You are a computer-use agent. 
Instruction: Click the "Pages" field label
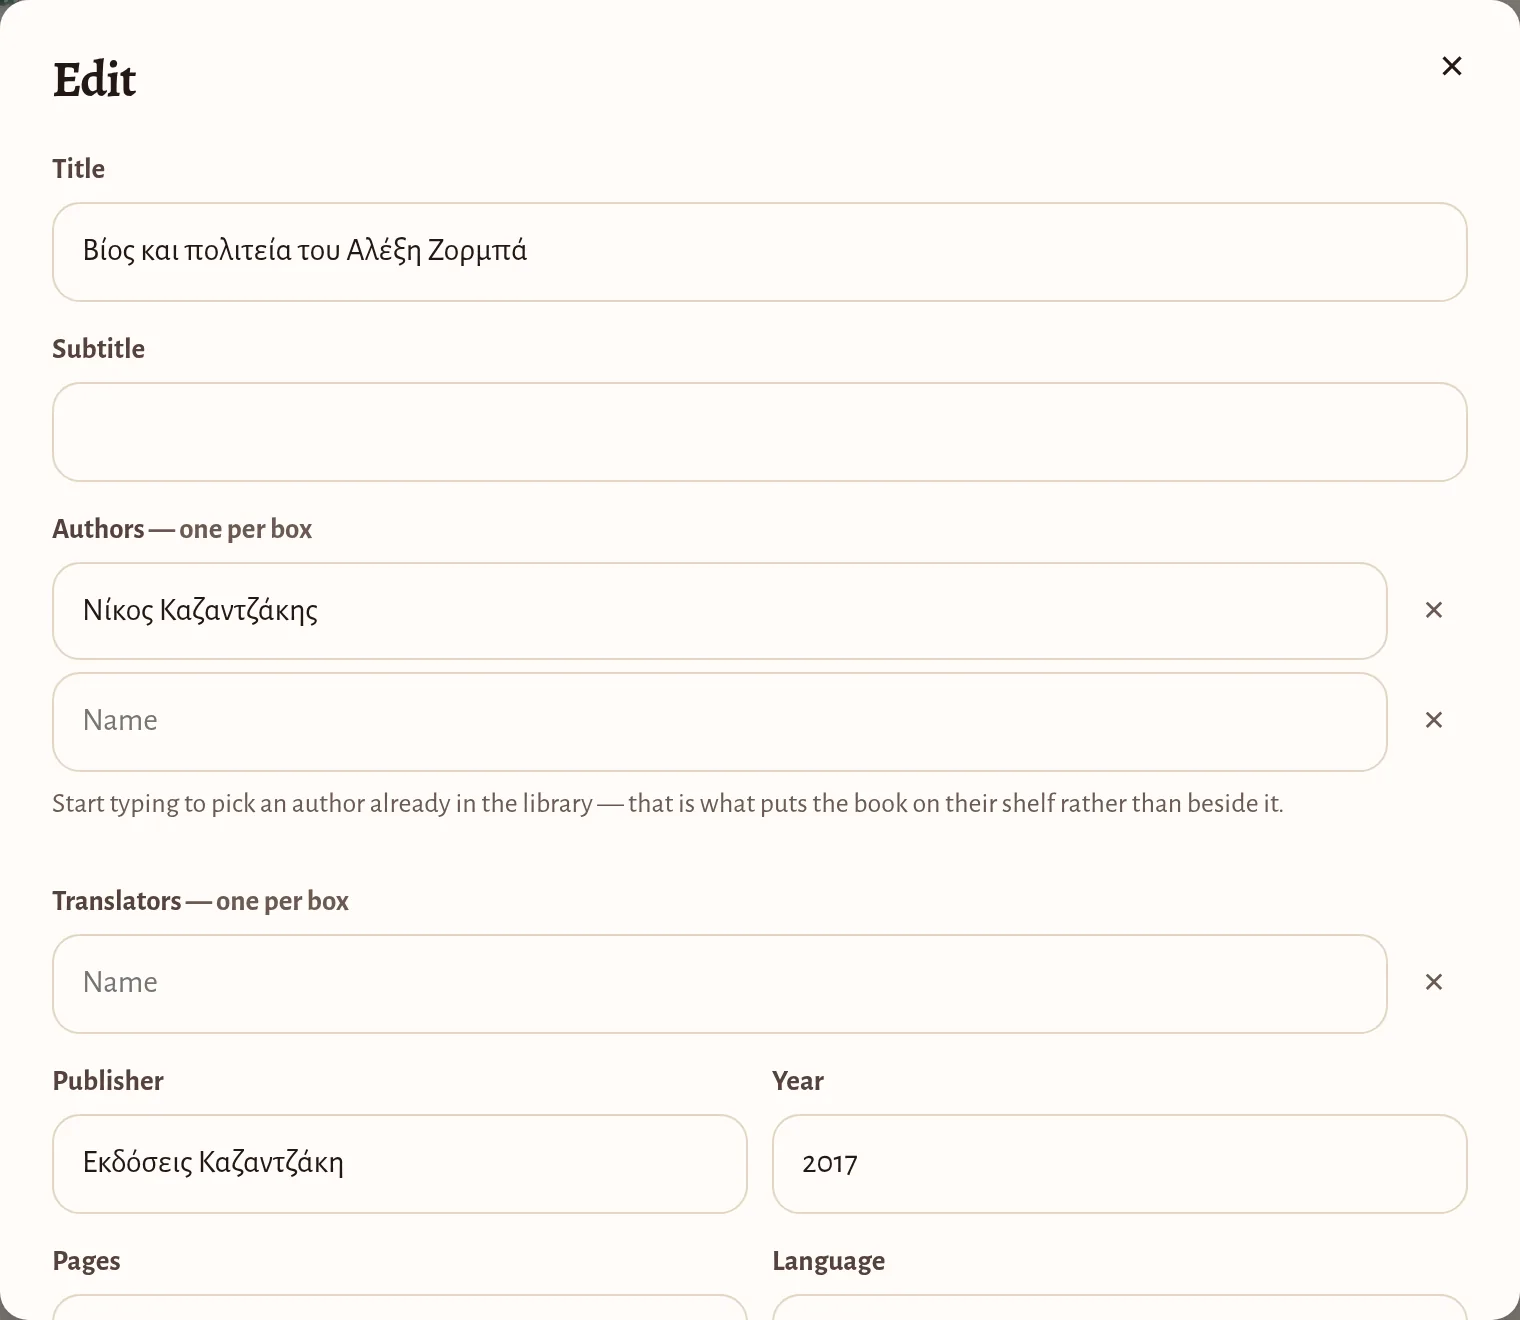click(87, 1261)
